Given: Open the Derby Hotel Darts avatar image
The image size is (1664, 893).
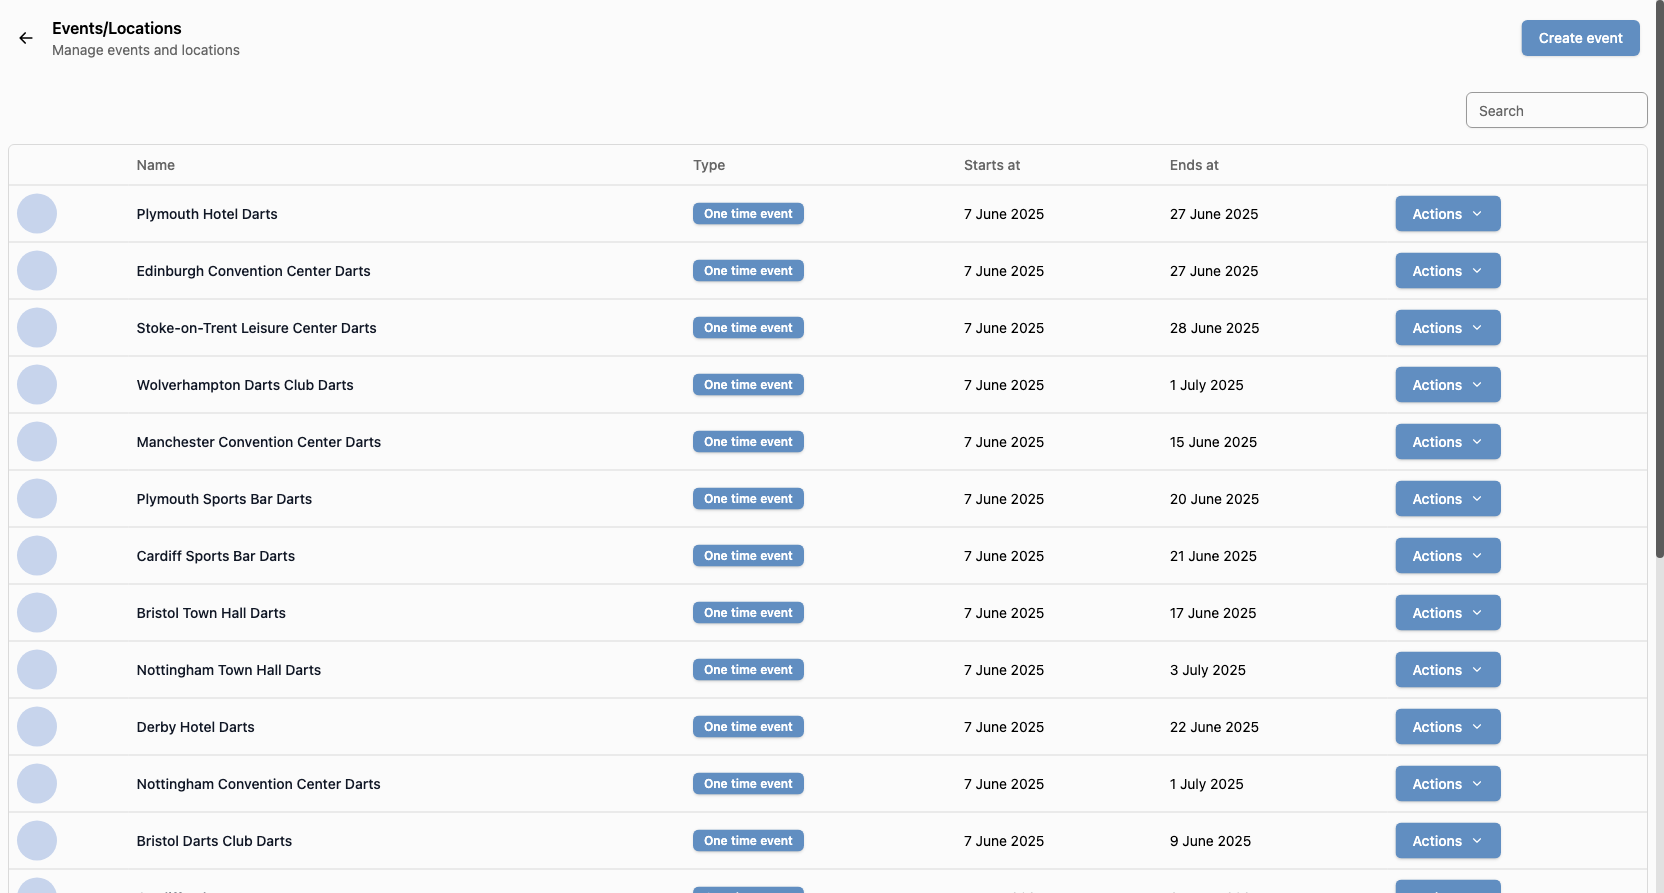Looking at the screenshot, I should point(37,727).
